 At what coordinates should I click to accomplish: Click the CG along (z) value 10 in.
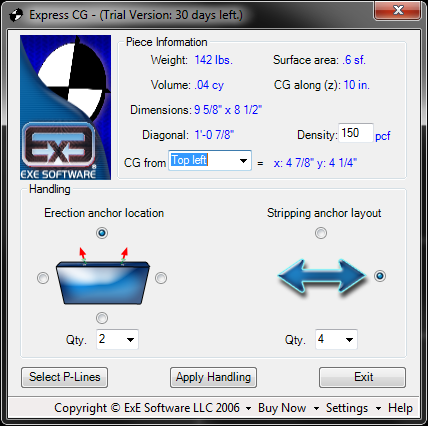pyautogui.click(x=356, y=85)
